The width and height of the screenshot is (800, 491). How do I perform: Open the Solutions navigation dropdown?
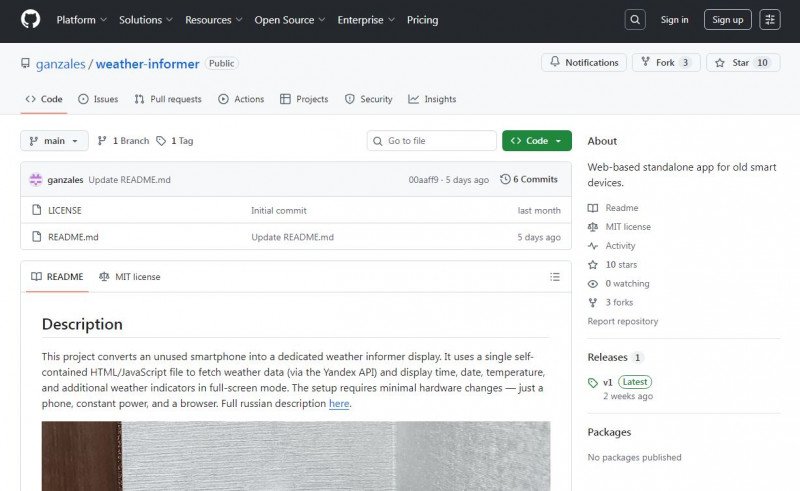145,20
